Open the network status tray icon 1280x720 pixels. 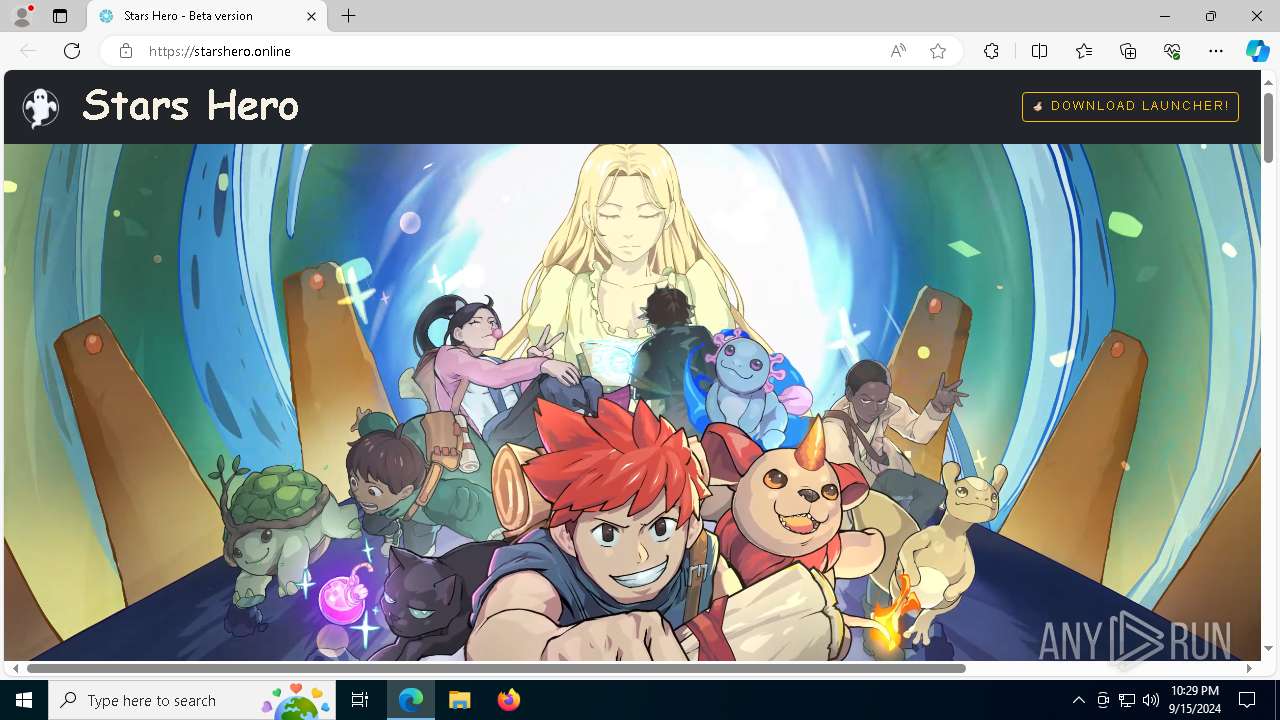pyautogui.click(x=1127, y=700)
